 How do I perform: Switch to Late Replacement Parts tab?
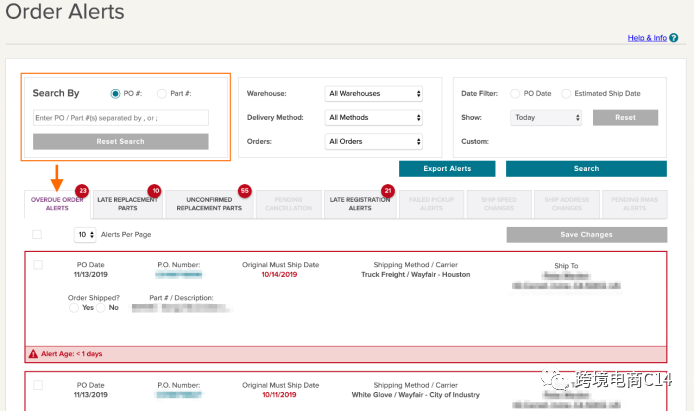point(127,204)
